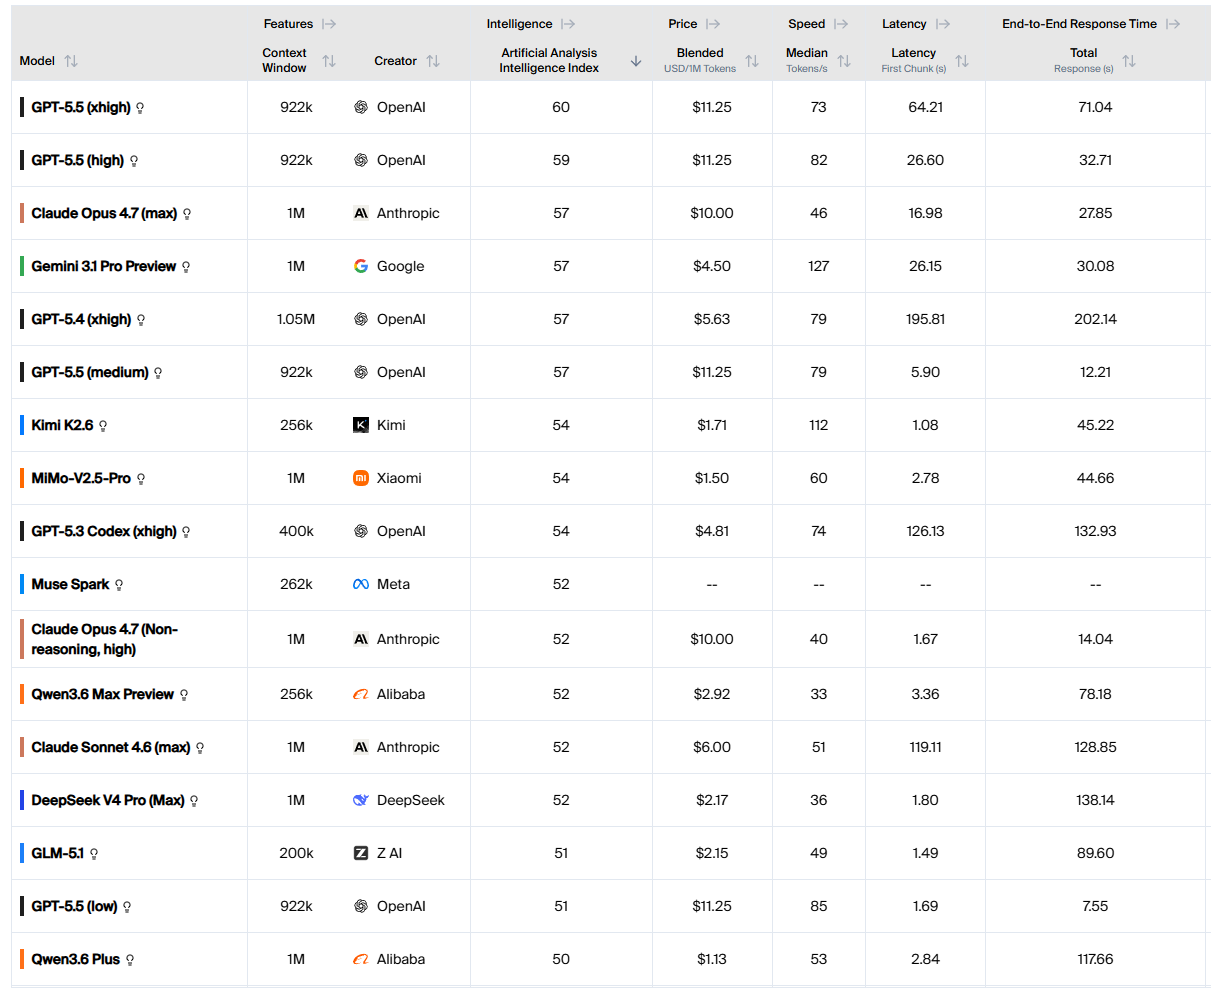
Task: Open the Kimi K2.6 model link
Action: [x=62, y=425]
